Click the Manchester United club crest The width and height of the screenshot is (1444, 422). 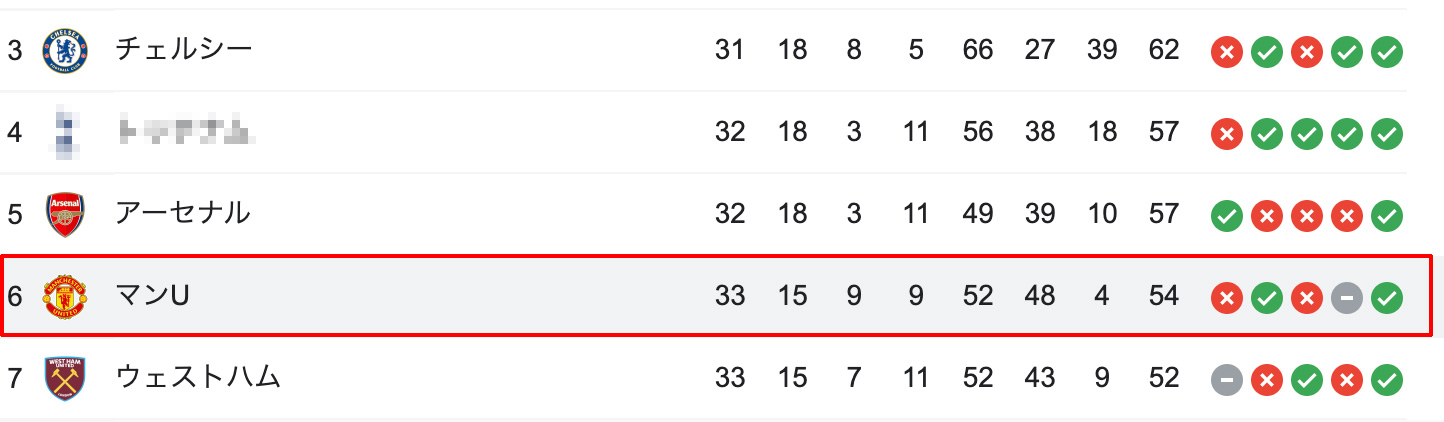[x=65, y=297]
